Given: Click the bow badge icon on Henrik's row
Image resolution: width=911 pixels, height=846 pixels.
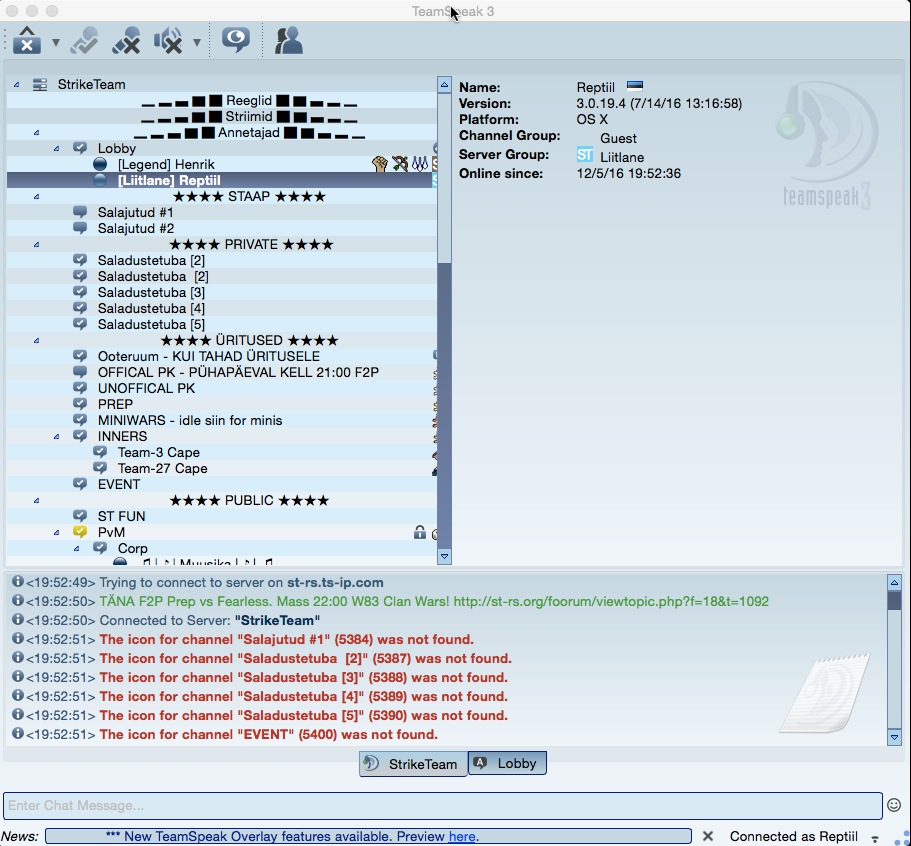Looking at the screenshot, I should click(400, 164).
